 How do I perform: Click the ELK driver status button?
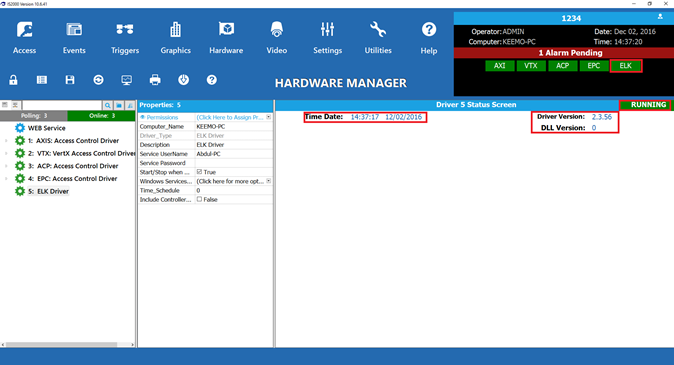[625, 66]
